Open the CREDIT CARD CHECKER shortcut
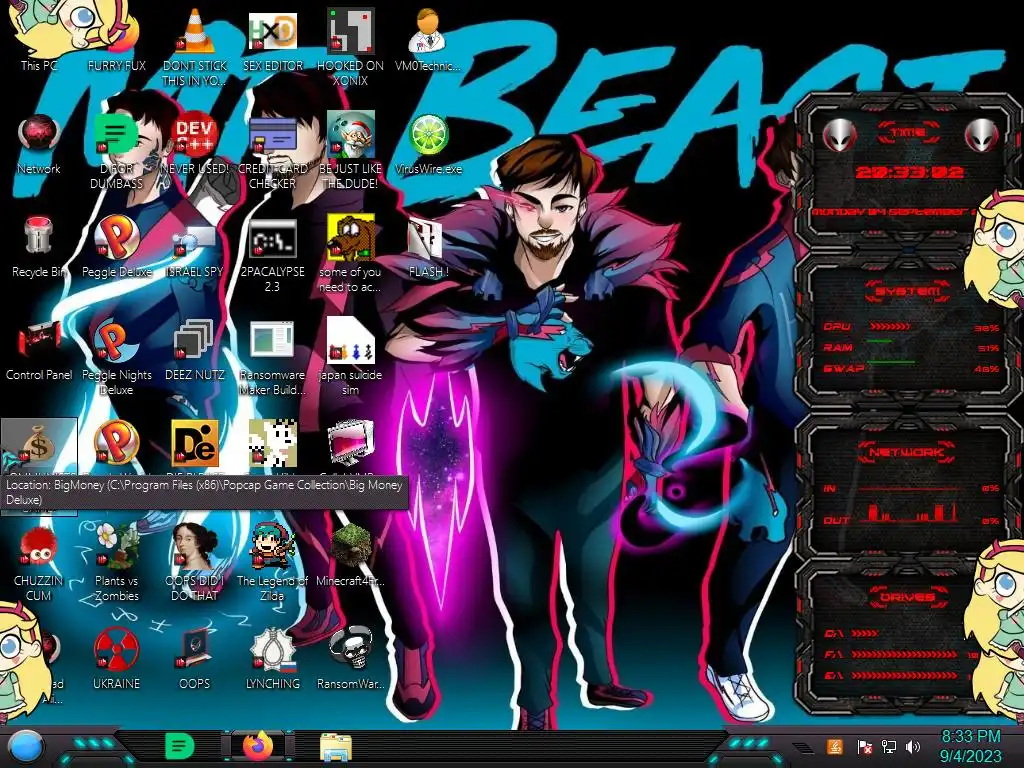Viewport: 1024px width, 768px height. click(x=272, y=134)
